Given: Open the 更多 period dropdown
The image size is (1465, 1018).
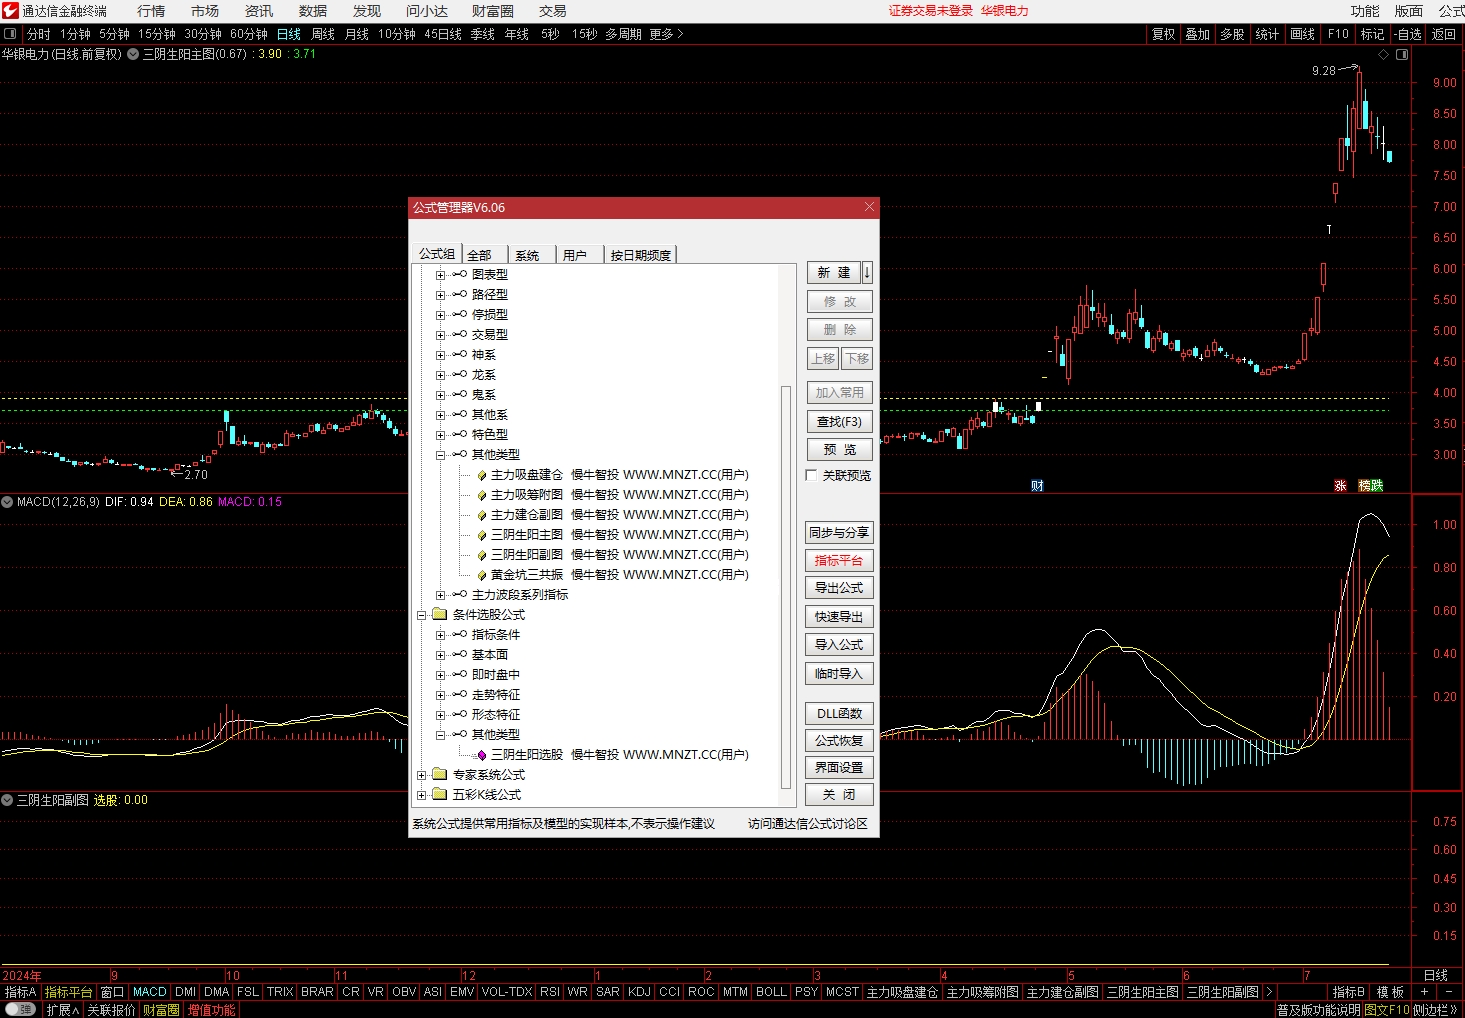Looking at the screenshot, I should pyautogui.click(x=666, y=34).
